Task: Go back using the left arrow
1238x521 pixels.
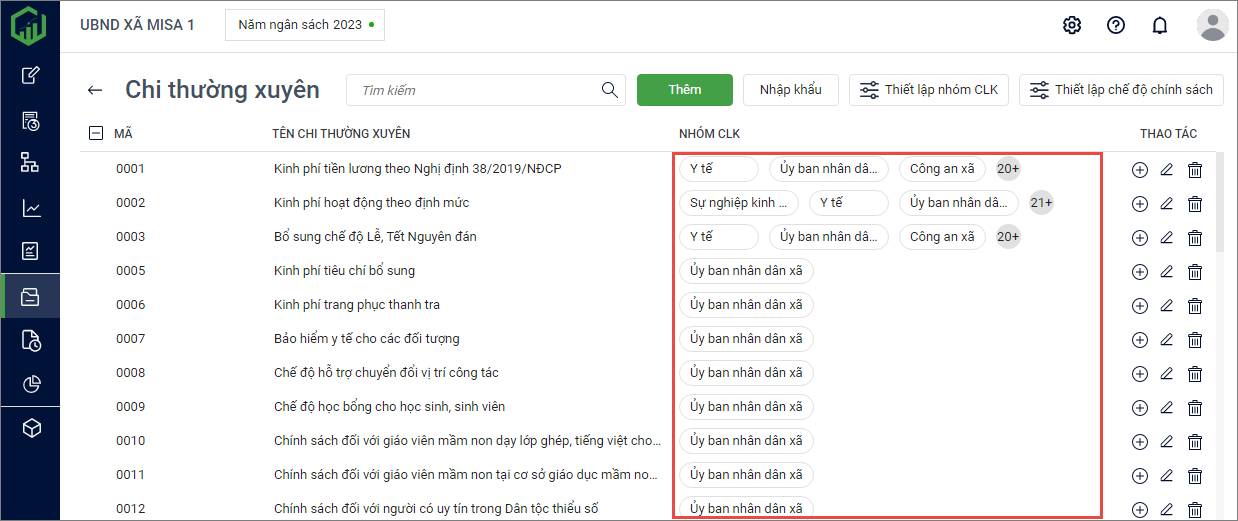Action: tap(95, 90)
